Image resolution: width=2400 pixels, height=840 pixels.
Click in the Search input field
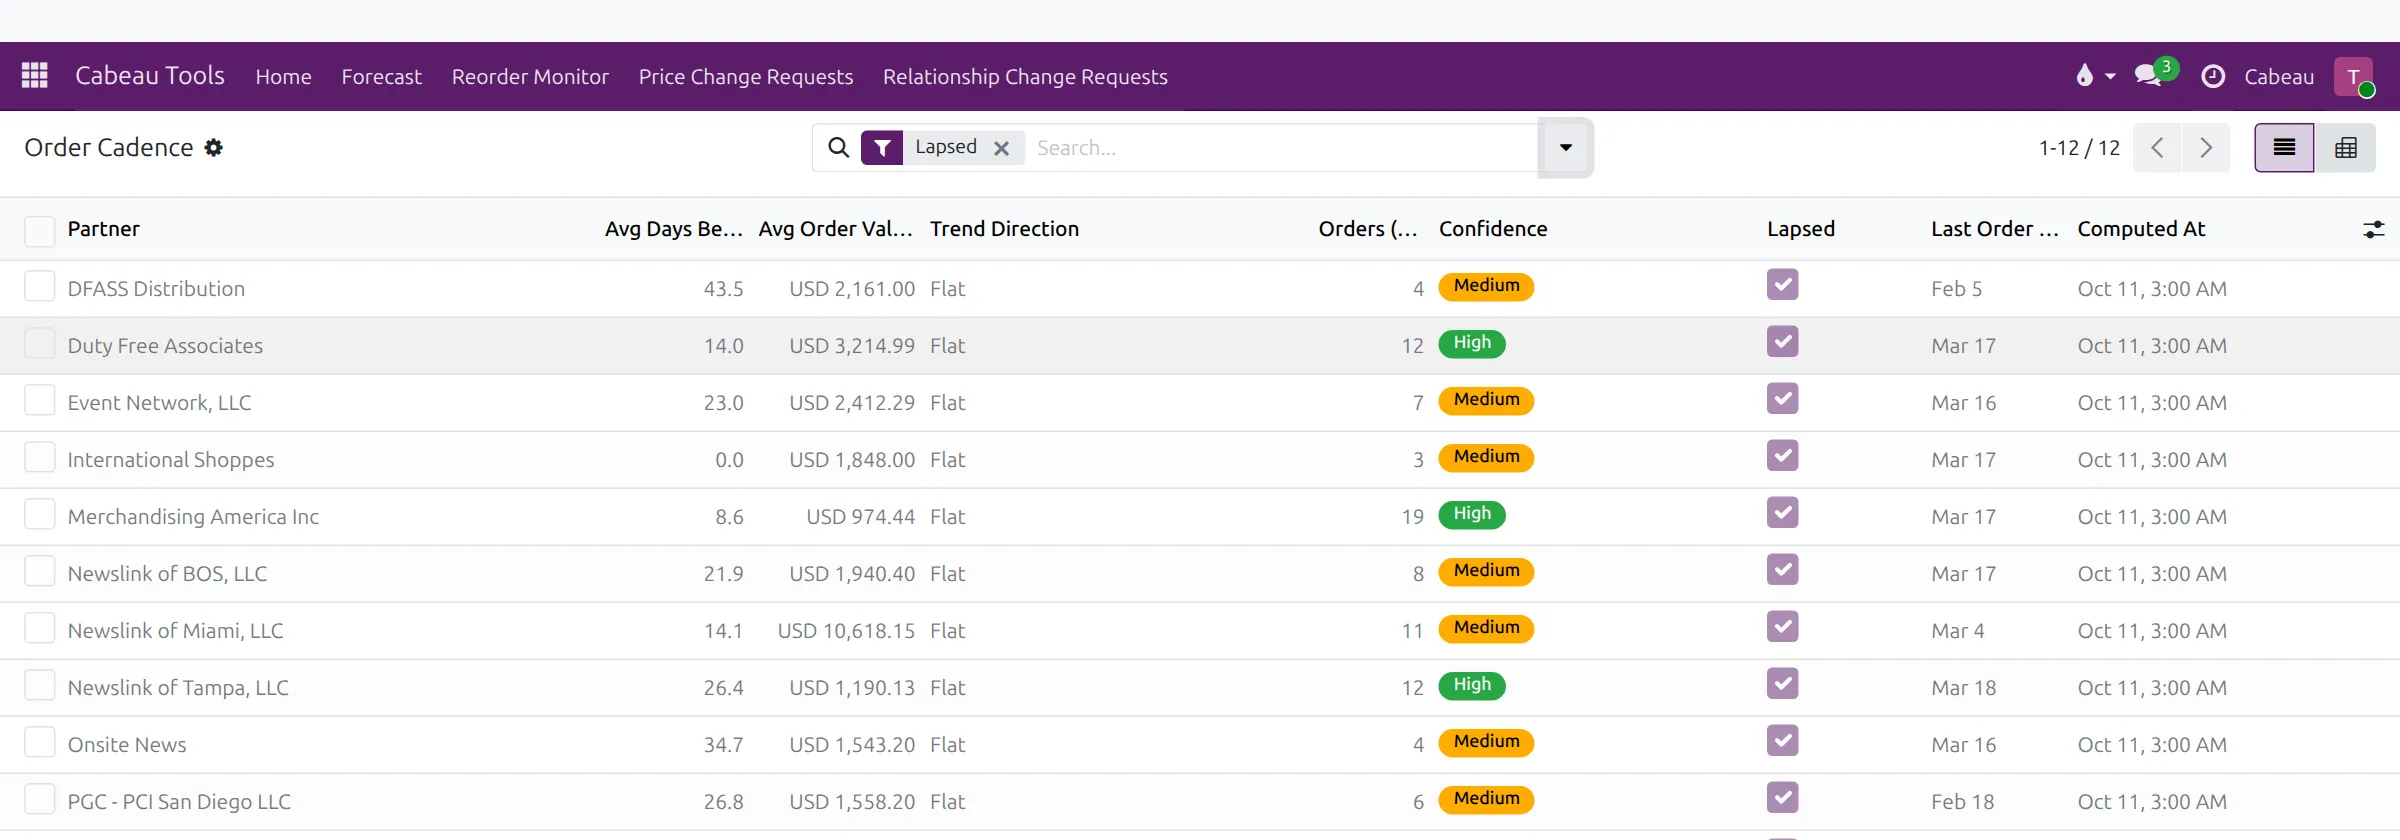point(1280,148)
